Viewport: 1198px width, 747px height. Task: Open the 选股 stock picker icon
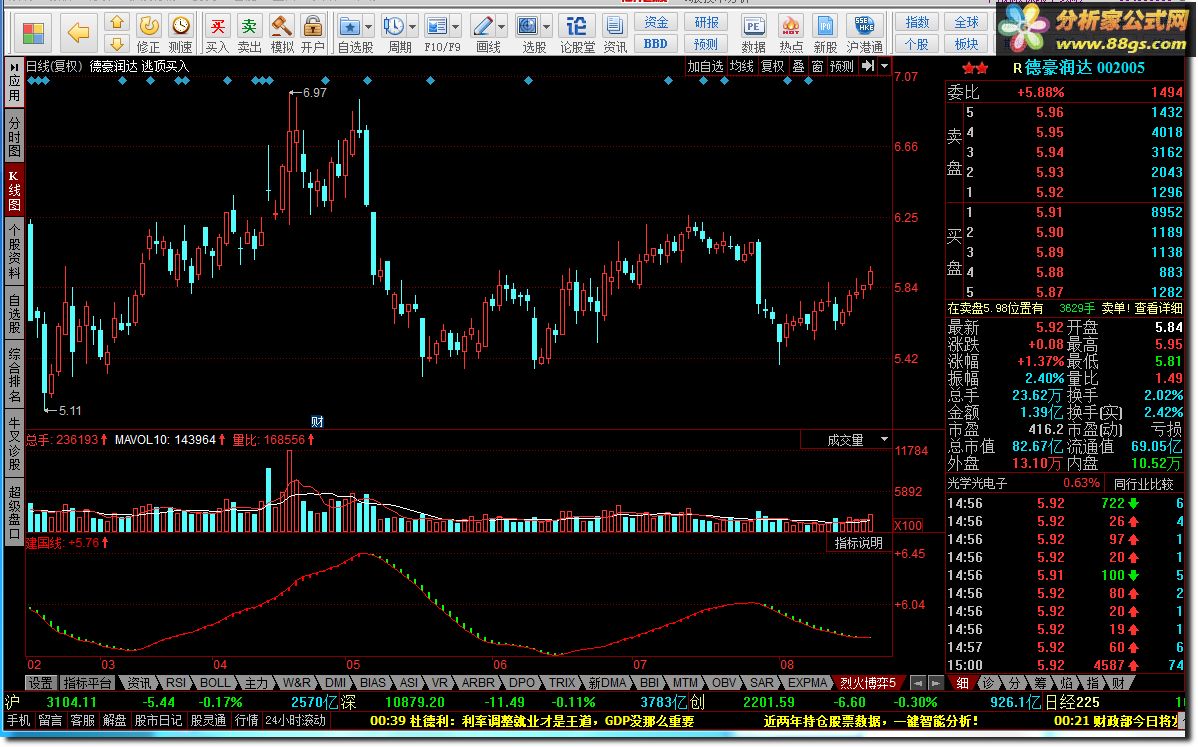click(x=528, y=35)
